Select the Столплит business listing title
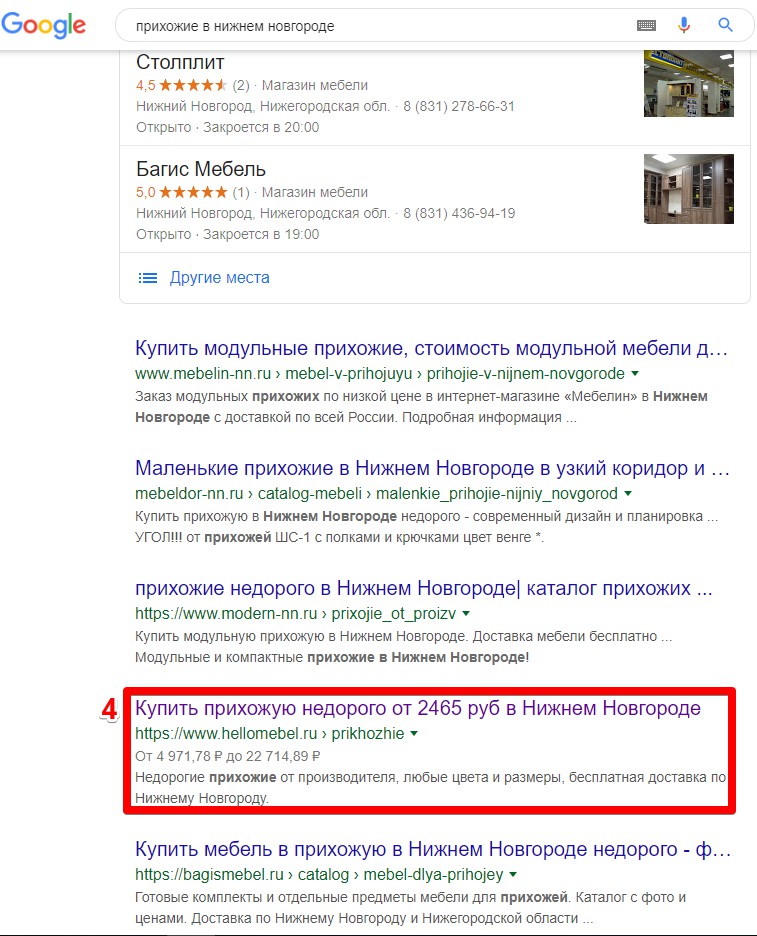The image size is (757, 936). [180, 62]
